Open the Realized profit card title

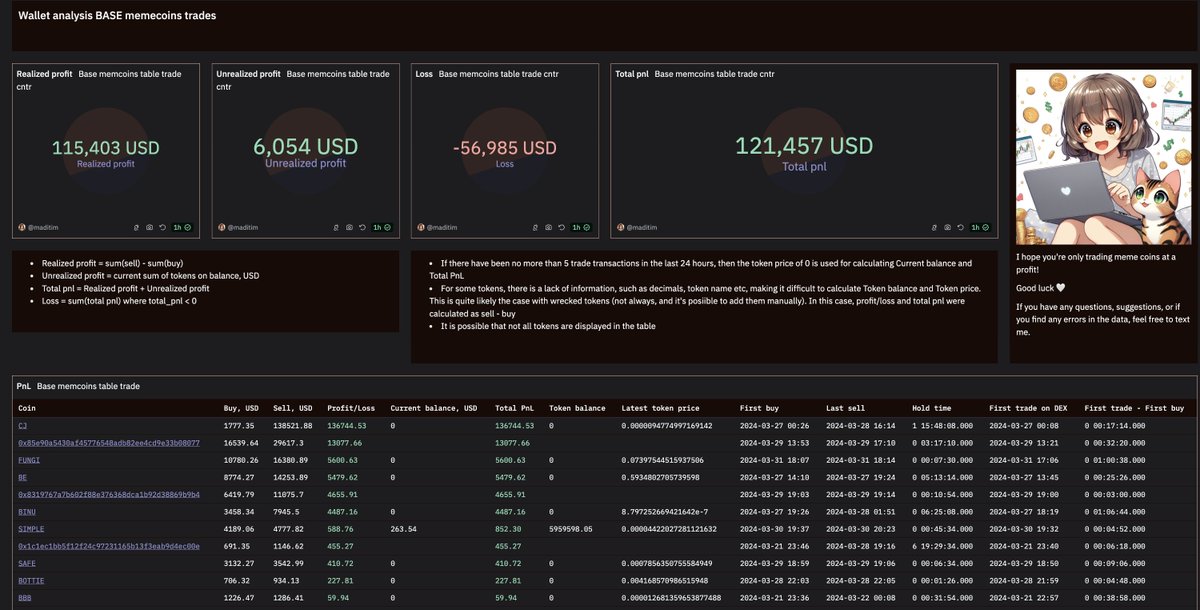click(x=45, y=74)
